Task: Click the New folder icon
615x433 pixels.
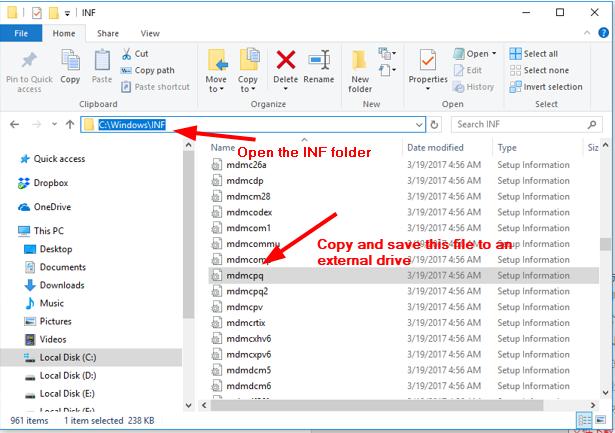Action: pos(359,60)
